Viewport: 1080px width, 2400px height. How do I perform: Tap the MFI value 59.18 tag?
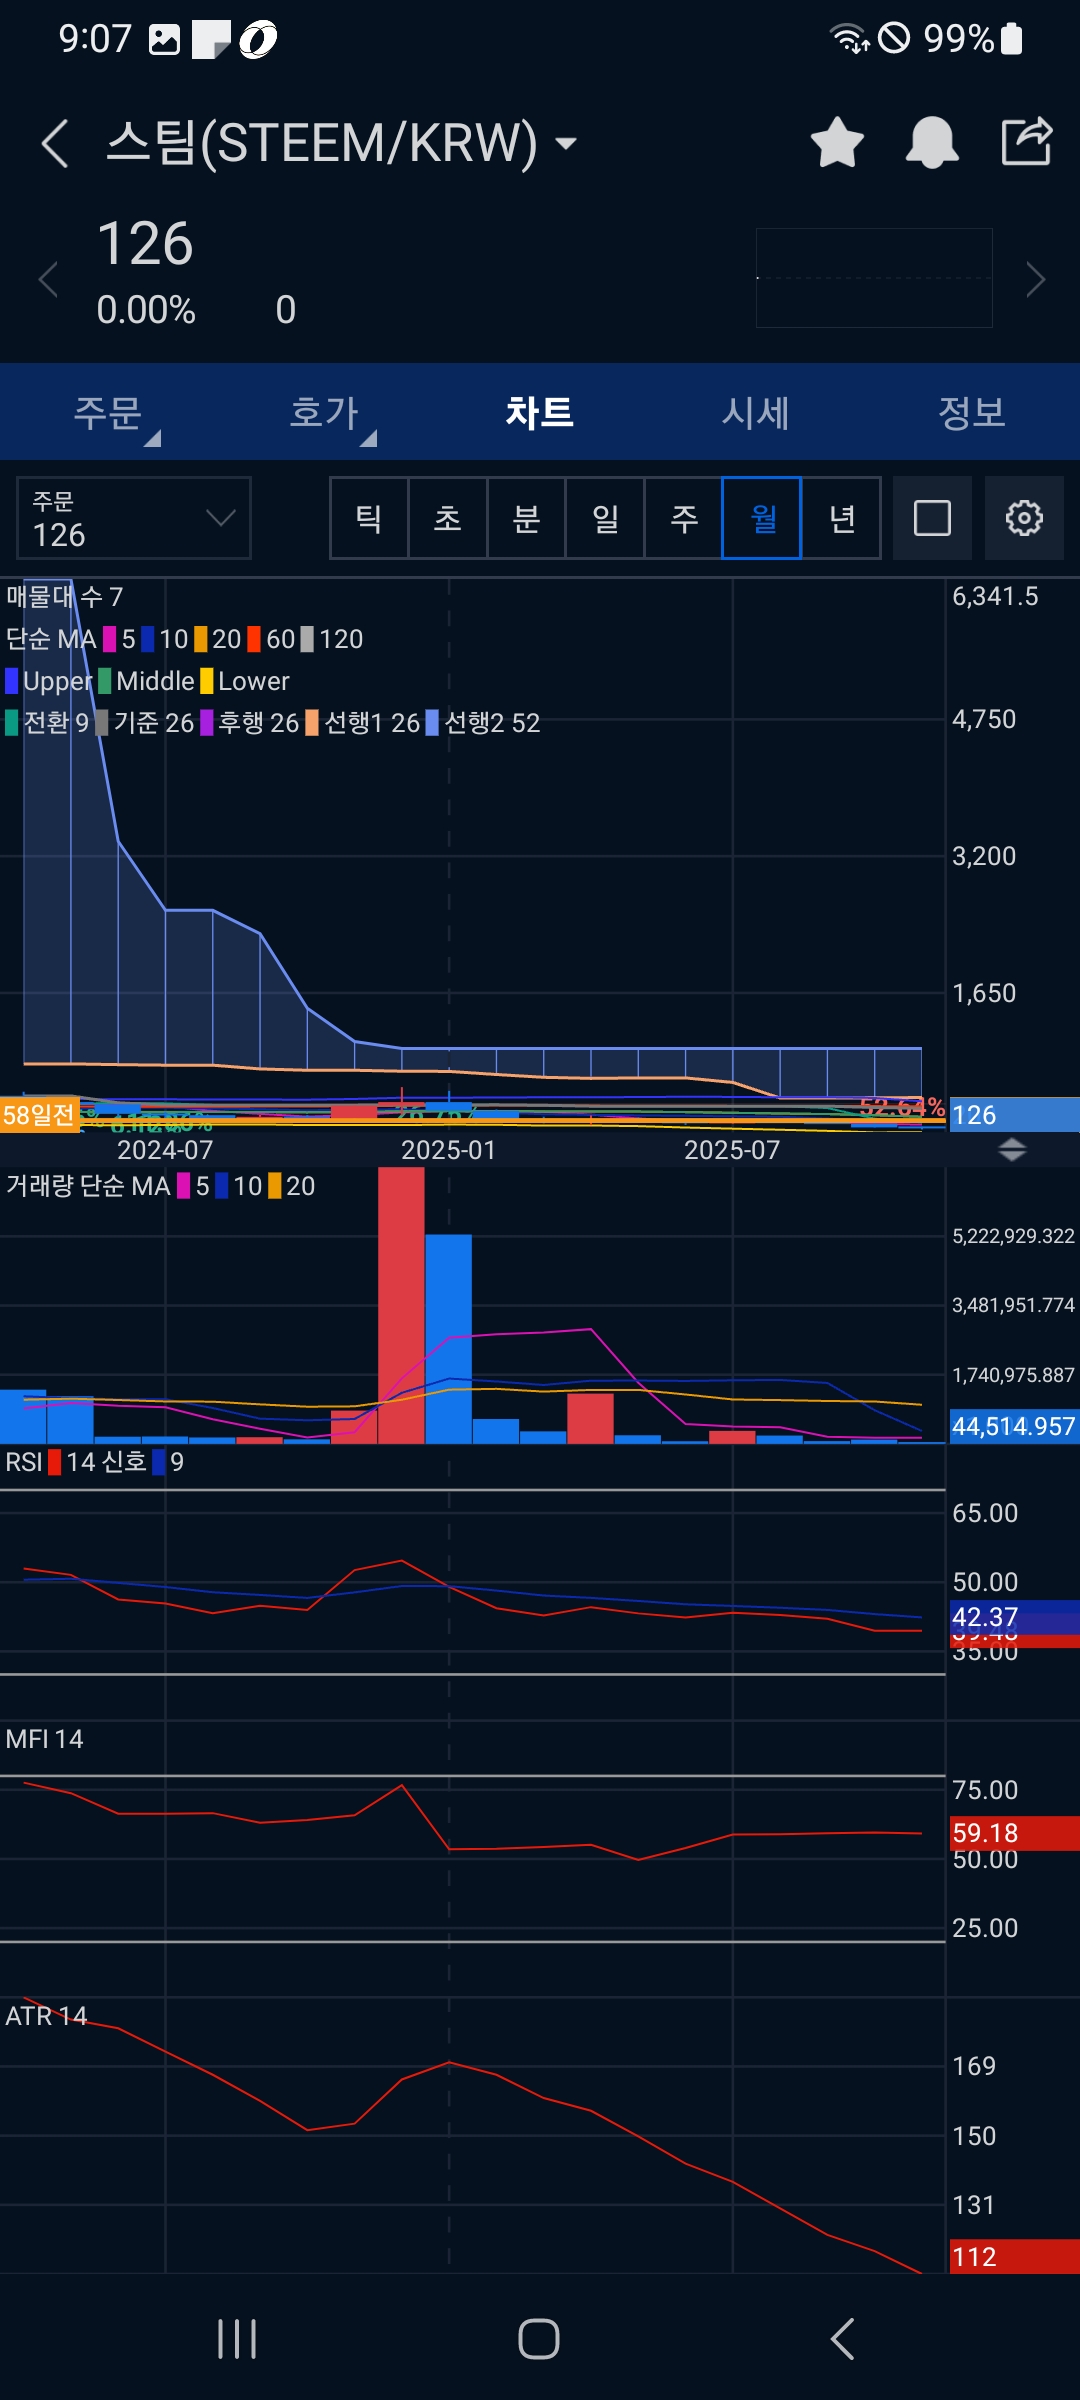pos(1014,1833)
